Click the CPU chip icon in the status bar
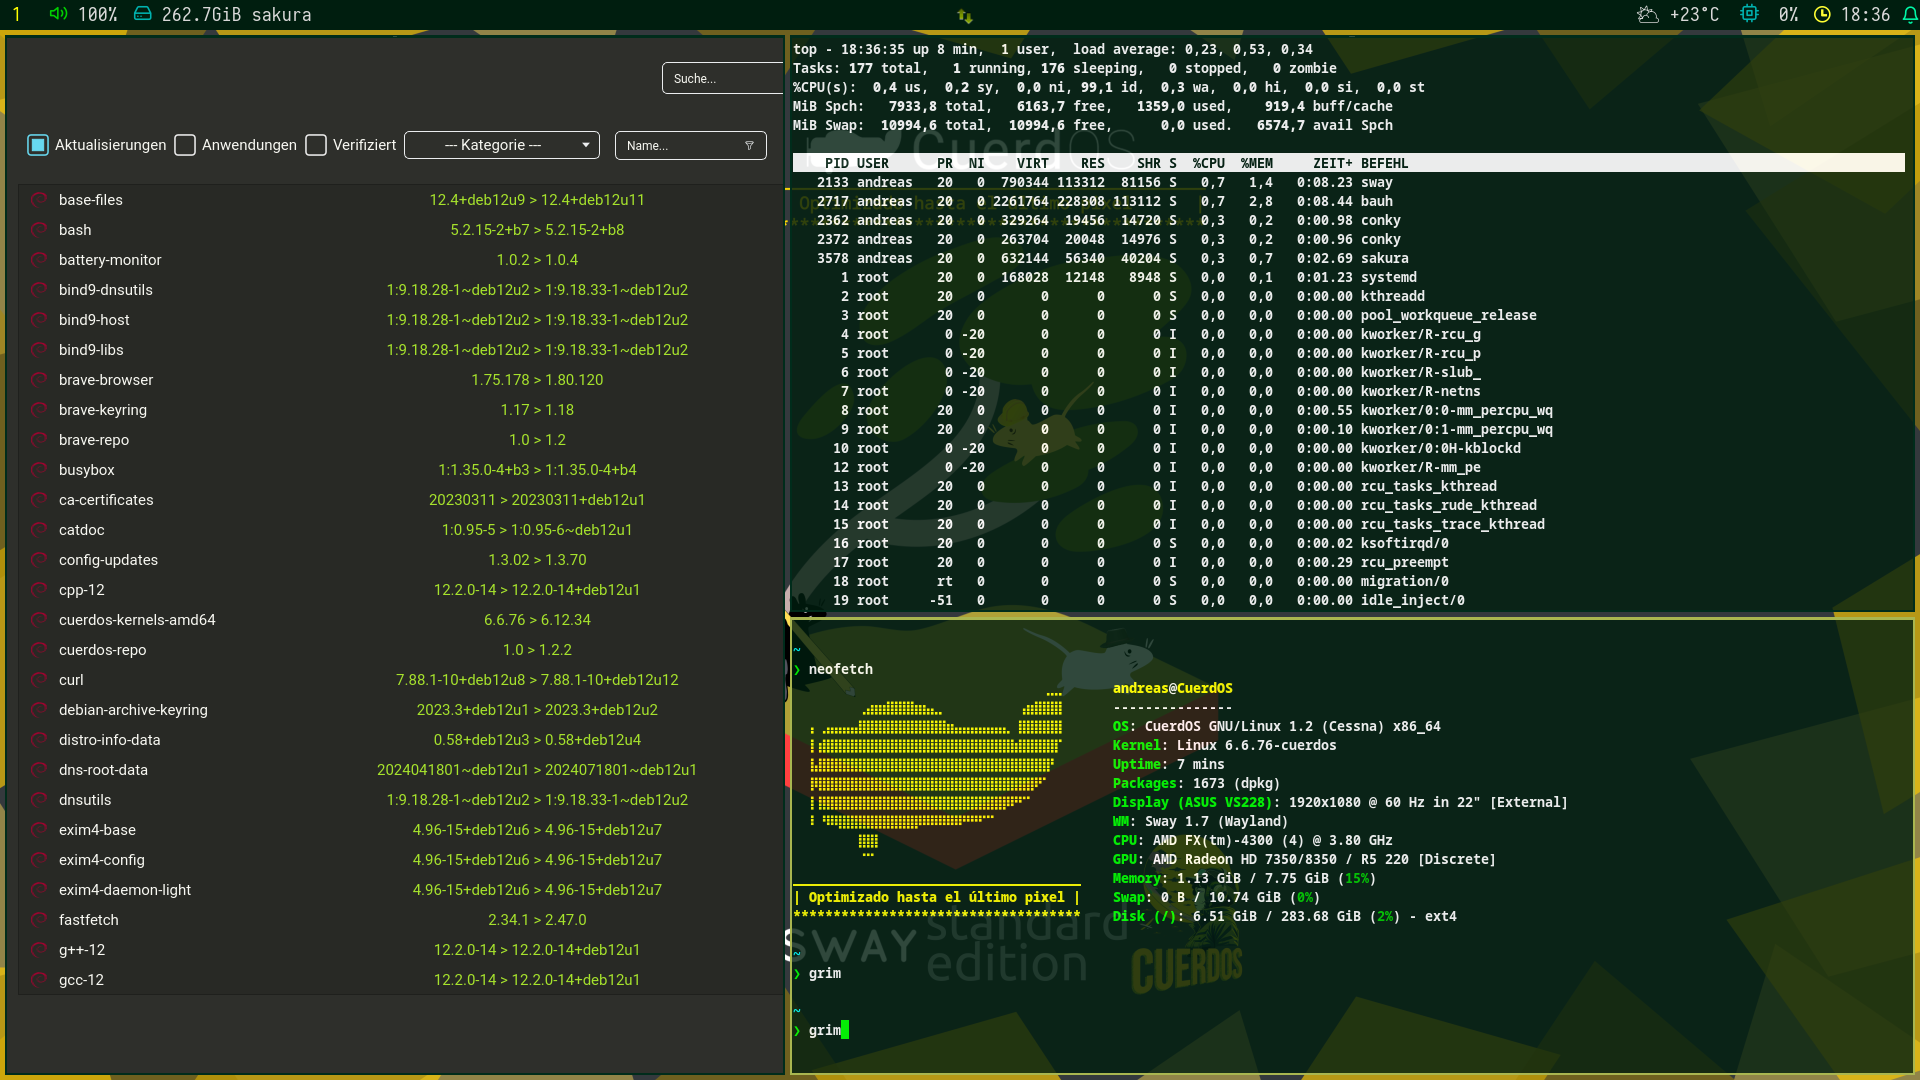 click(x=1749, y=14)
